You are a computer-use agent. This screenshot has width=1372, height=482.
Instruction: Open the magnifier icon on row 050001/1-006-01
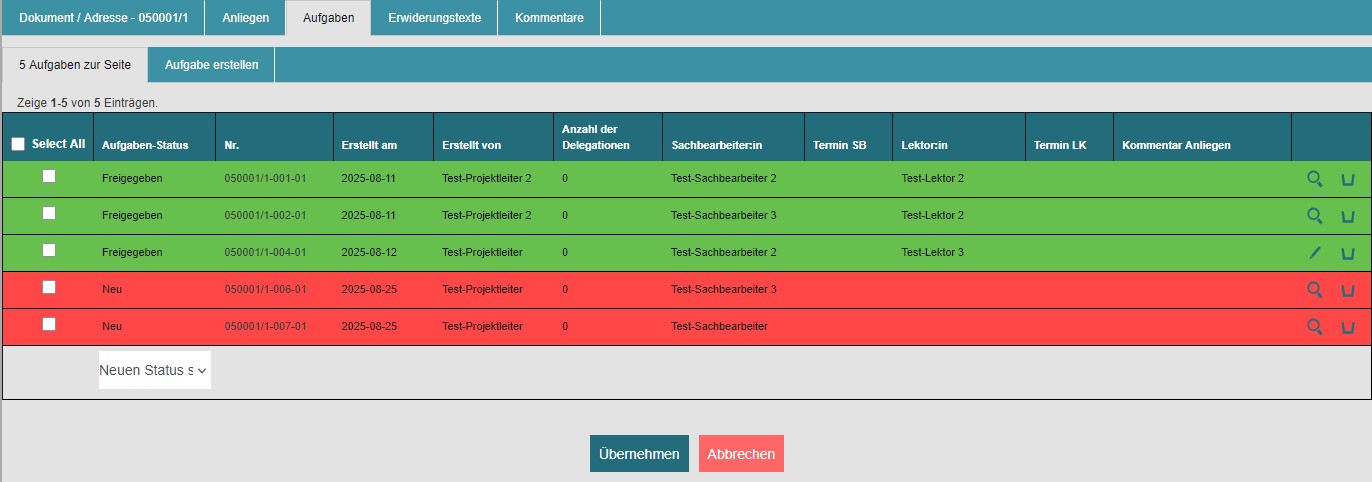[1314, 290]
